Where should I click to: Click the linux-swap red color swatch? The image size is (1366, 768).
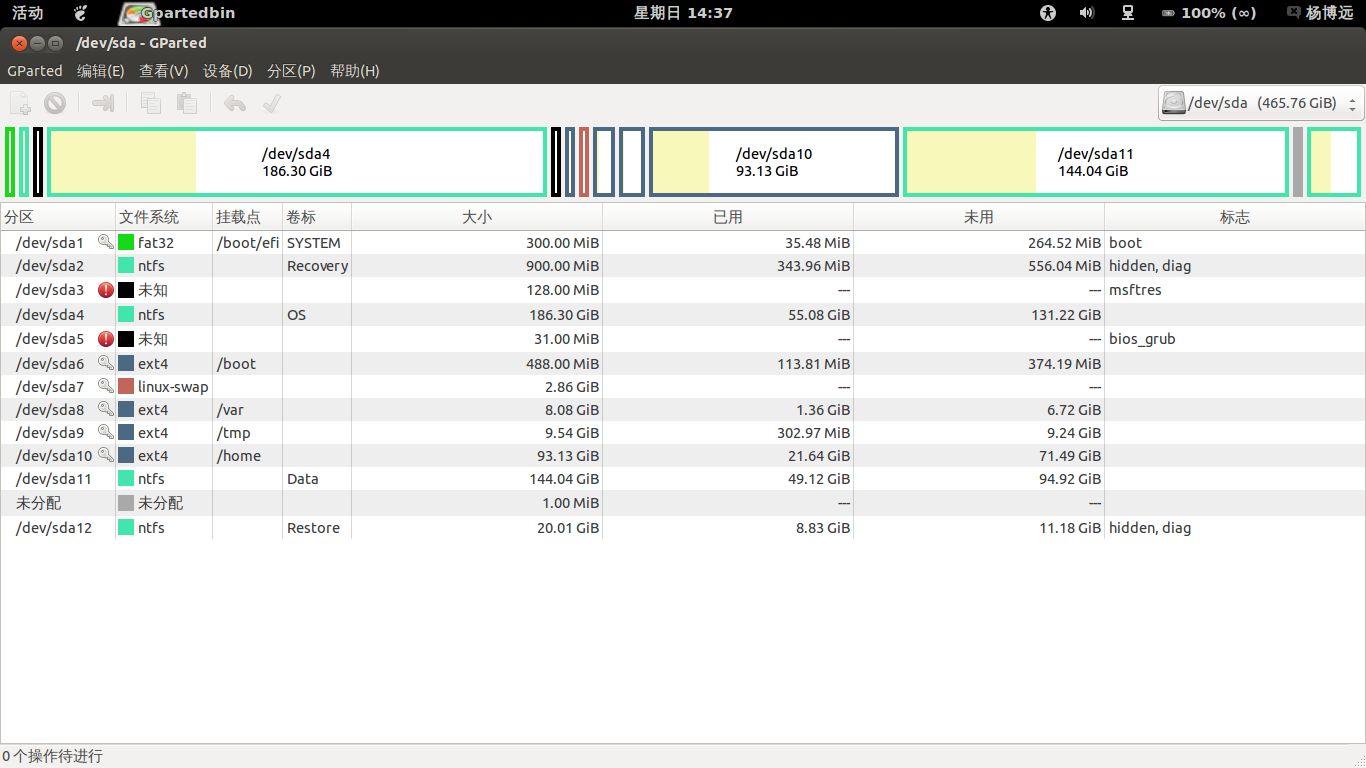point(126,386)
